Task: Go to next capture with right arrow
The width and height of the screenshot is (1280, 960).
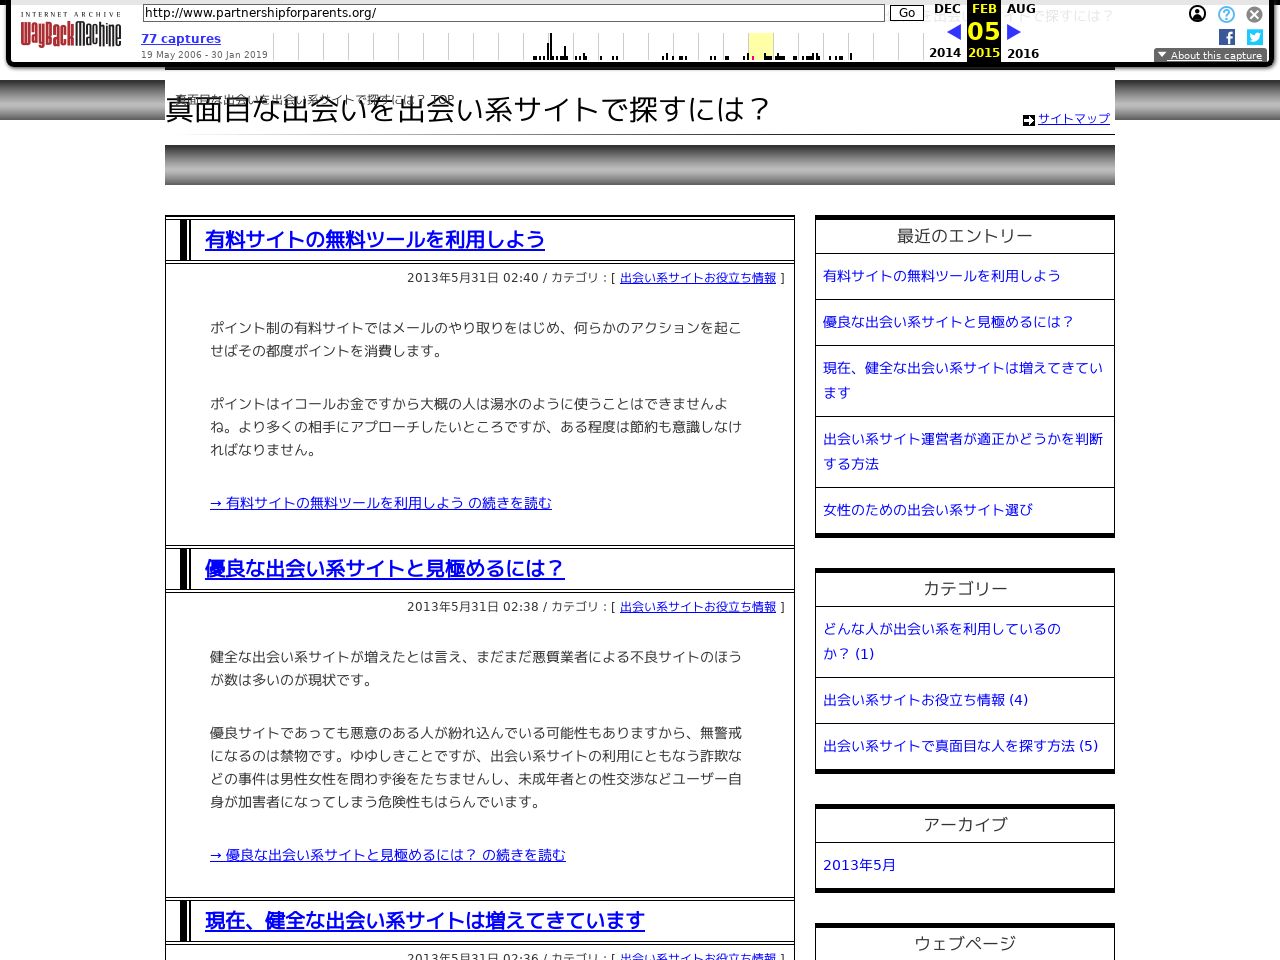Action: (1014, 31)
